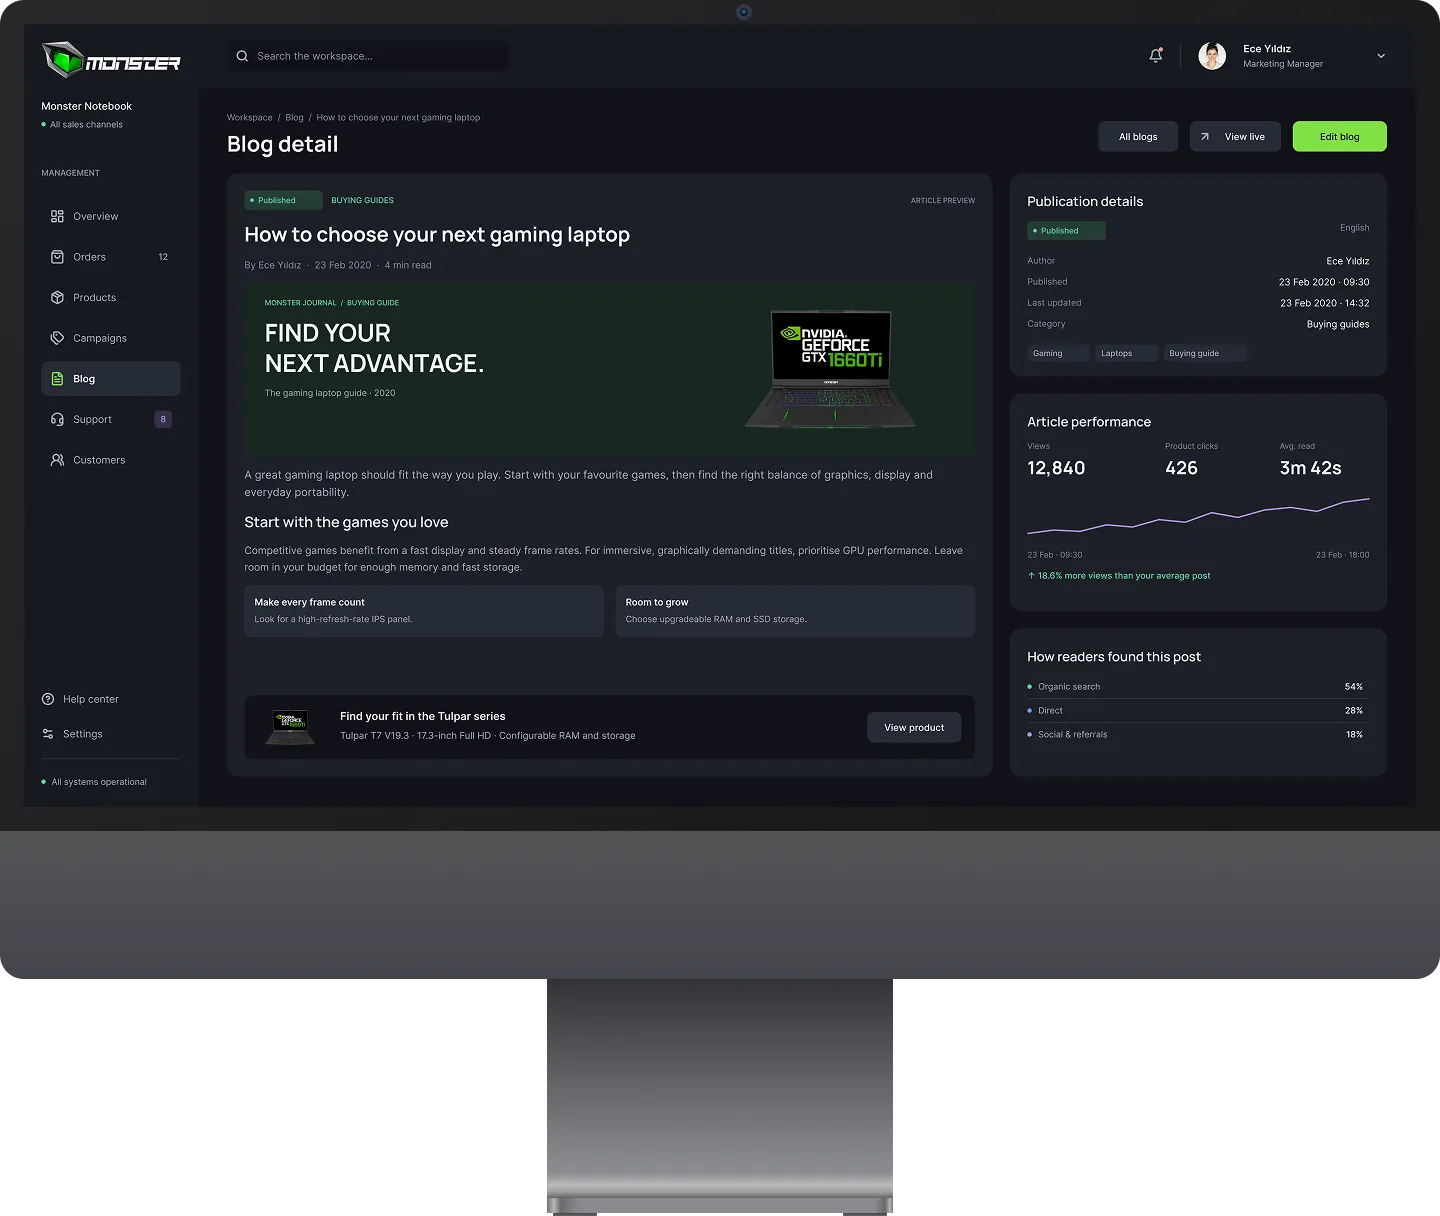Click the Monster logo
Image resolution: width=1440 pixels, height=1216 pixels.
pyautogui.click(x=111, y=60)
